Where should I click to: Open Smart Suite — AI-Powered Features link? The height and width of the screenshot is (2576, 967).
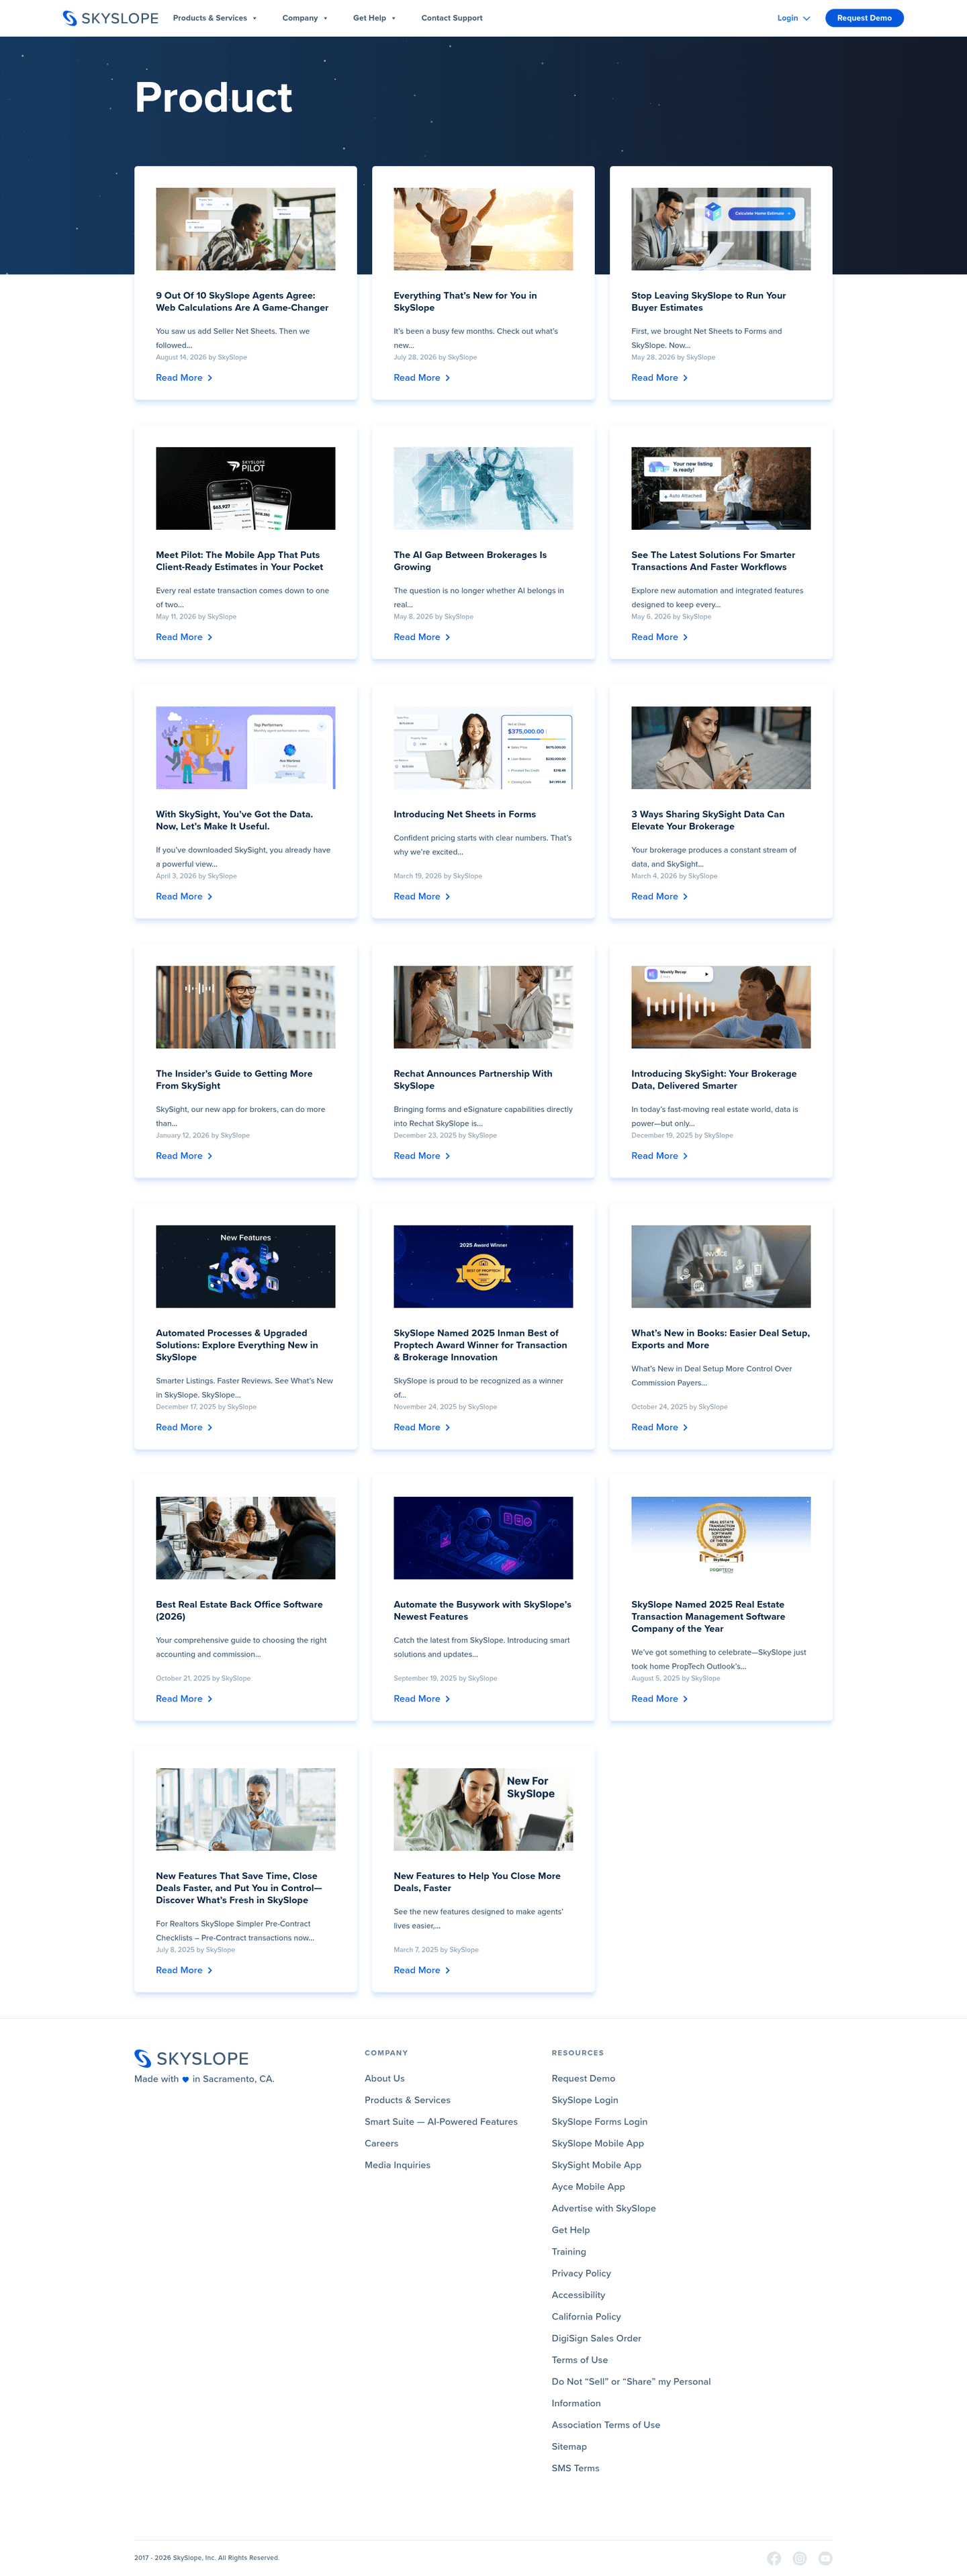[441, 2122]
